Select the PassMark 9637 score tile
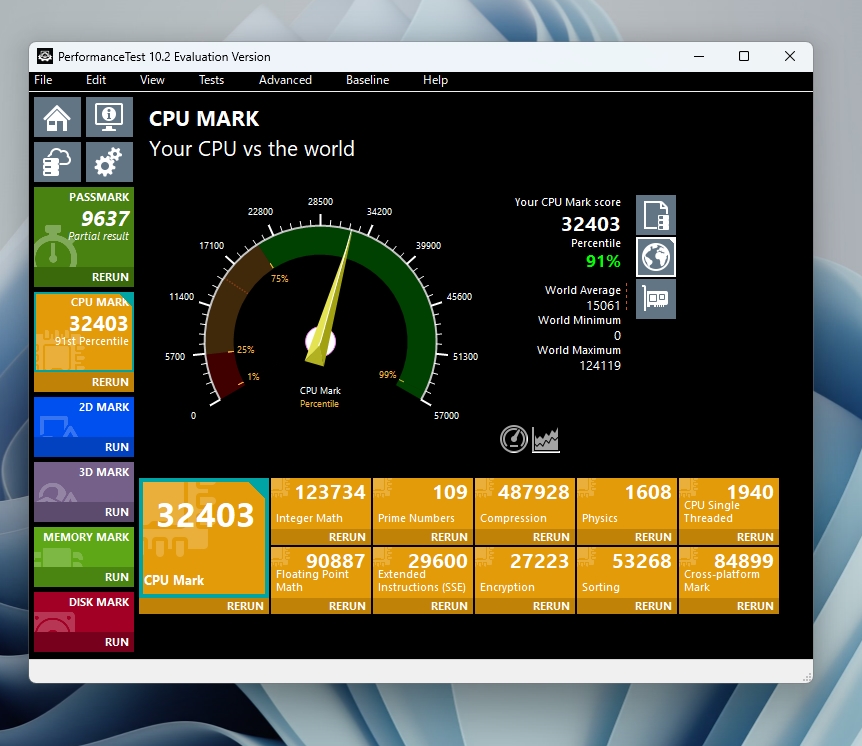 (84, 228)
